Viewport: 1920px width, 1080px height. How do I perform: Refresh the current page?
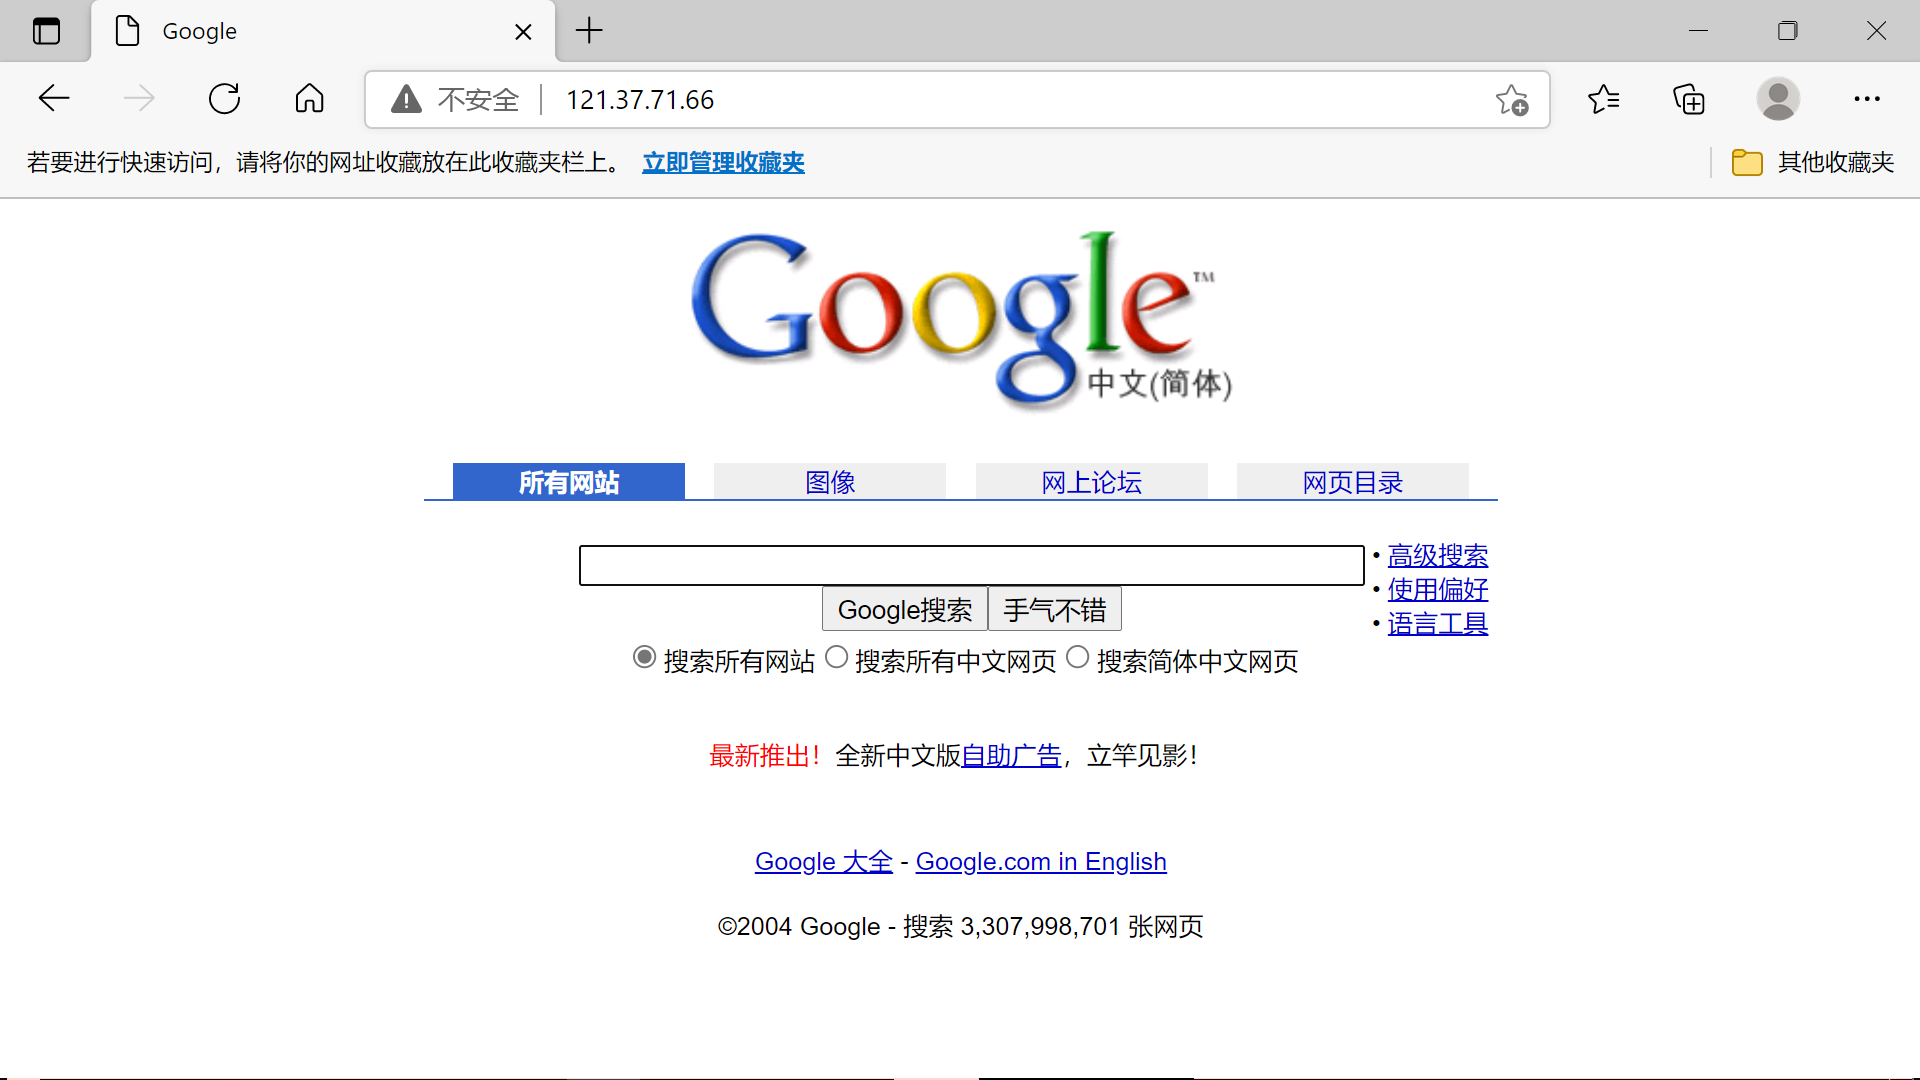pos(224,98)
